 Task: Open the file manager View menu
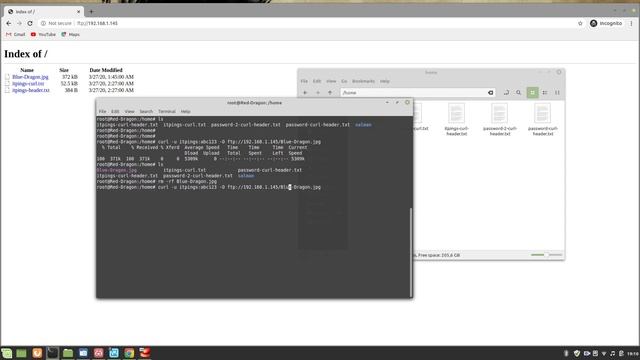pos(331,81)
